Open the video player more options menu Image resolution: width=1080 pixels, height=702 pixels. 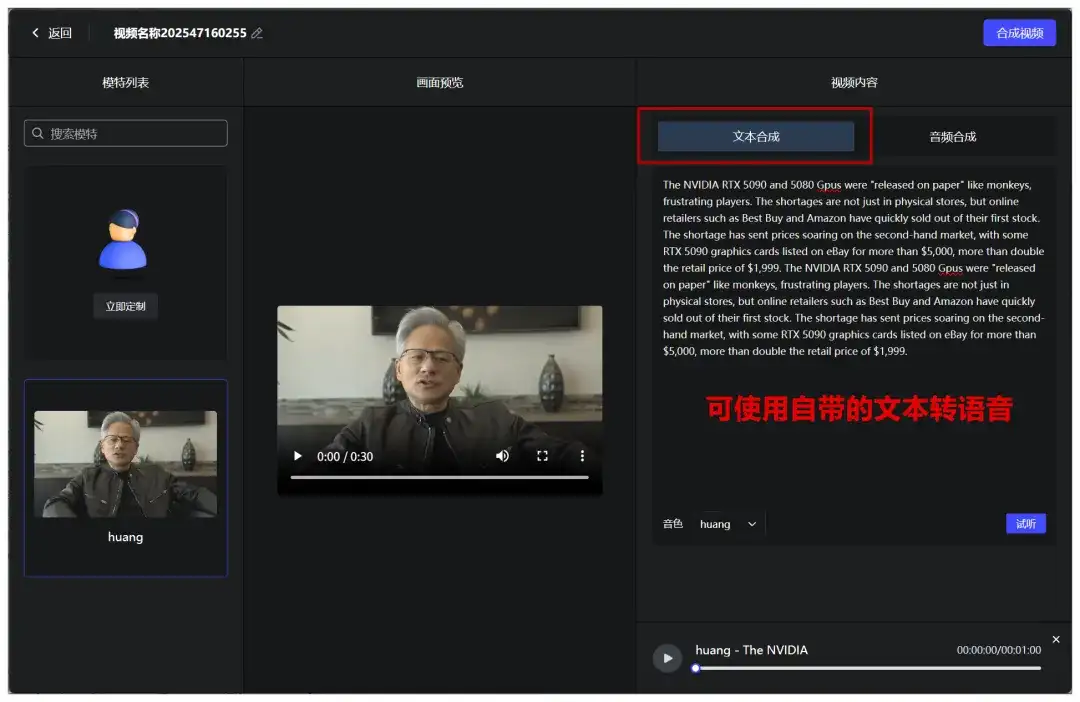(582, 456)
